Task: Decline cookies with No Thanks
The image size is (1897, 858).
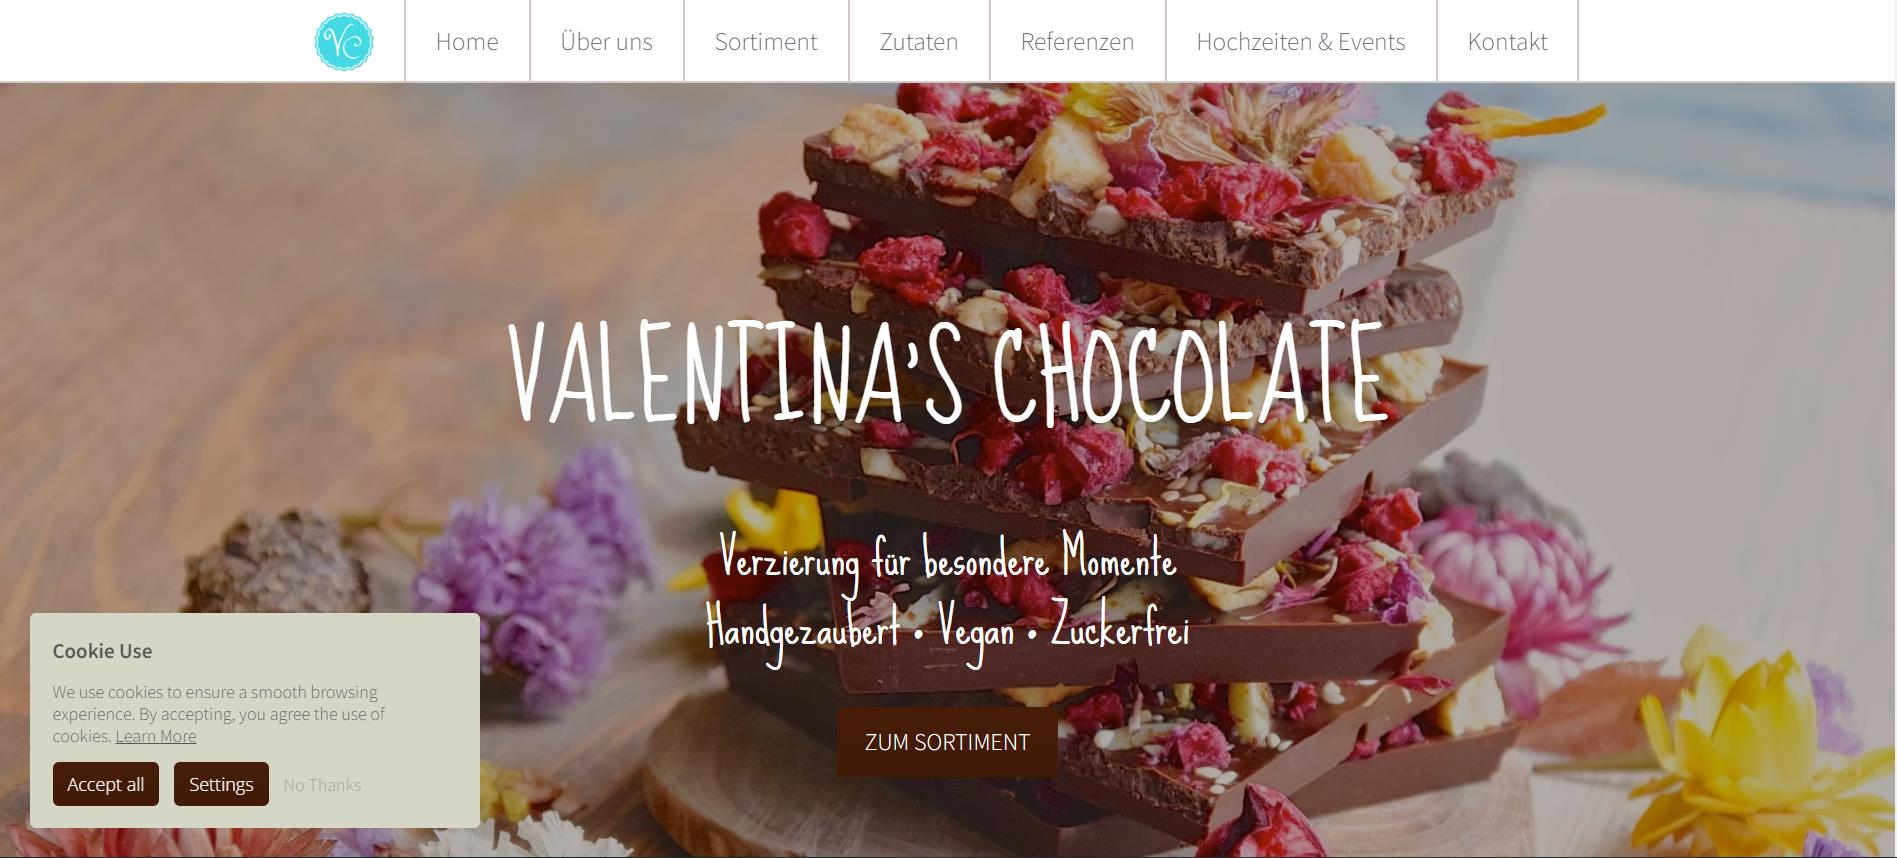Action: point(322,785)
